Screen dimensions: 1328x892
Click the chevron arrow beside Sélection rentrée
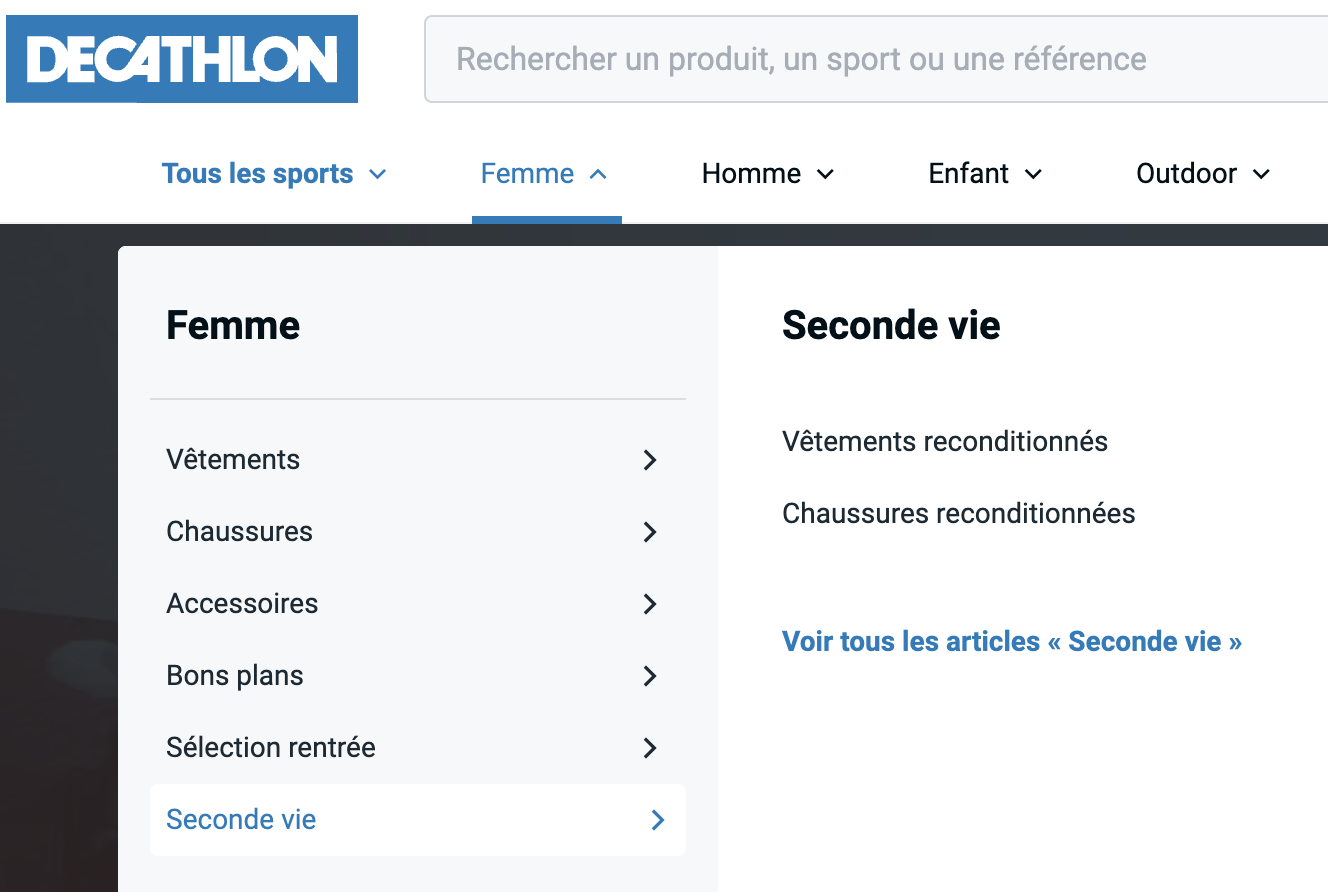(x=650, y=748)
